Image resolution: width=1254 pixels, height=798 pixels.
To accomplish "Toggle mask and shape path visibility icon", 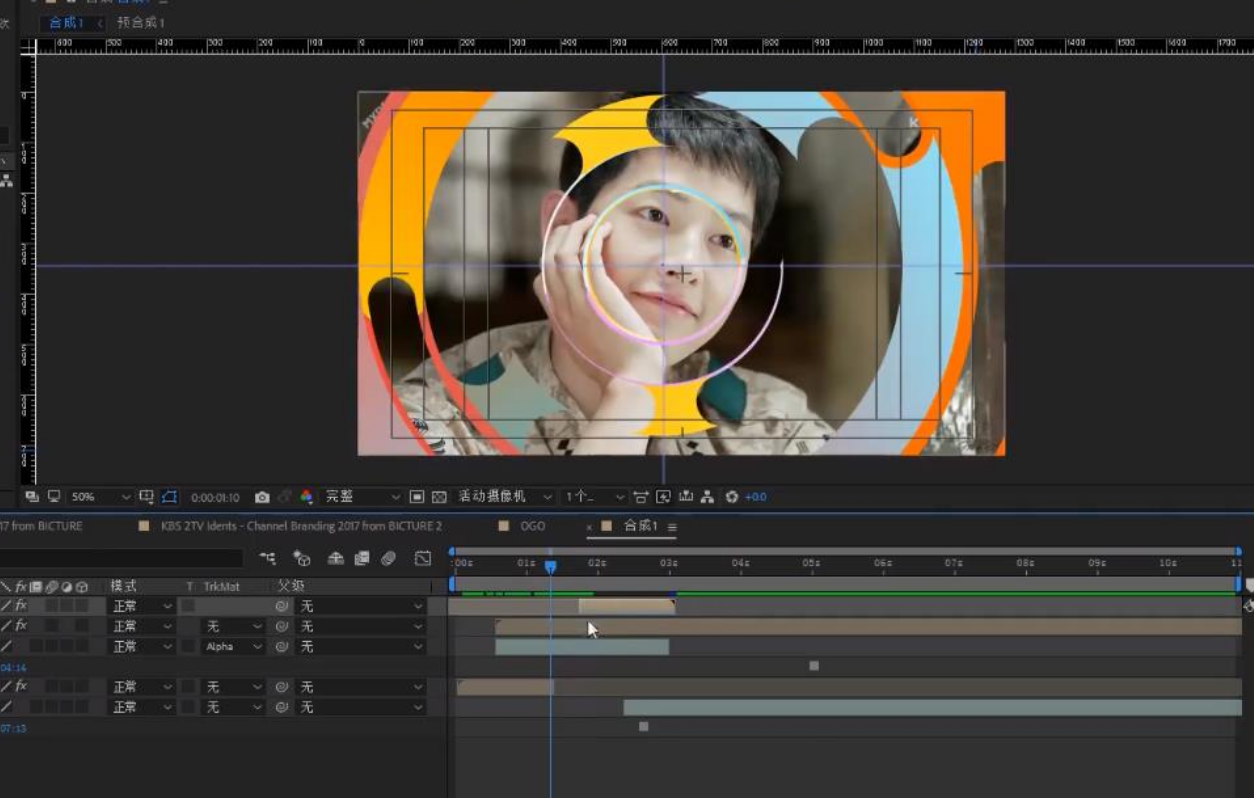I will (x=169, y=497).
